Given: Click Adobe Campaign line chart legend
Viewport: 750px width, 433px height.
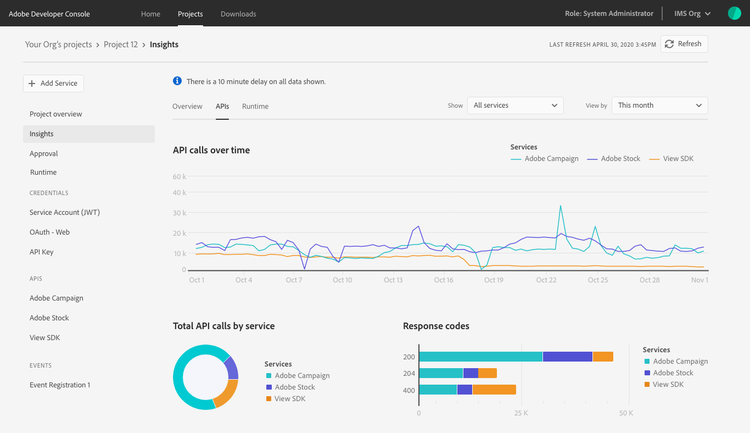Looking at the screenshot, I should coord(545,158).
